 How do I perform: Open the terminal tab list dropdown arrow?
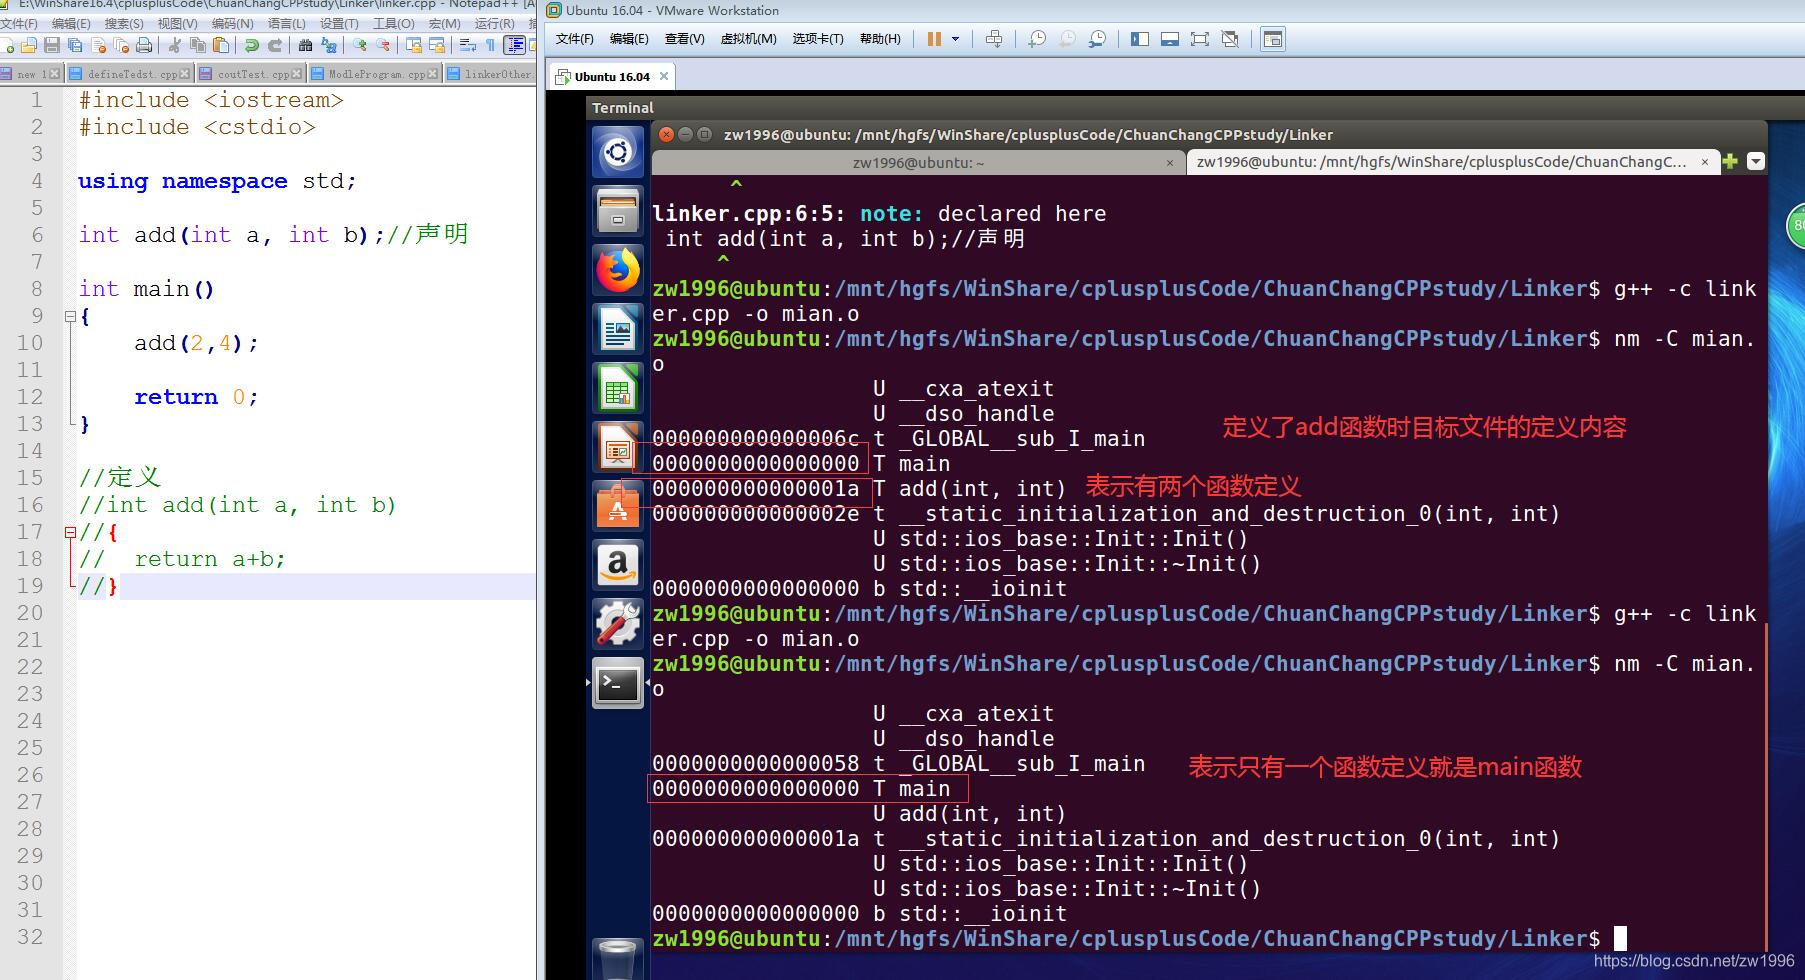tap(1756, 161)
